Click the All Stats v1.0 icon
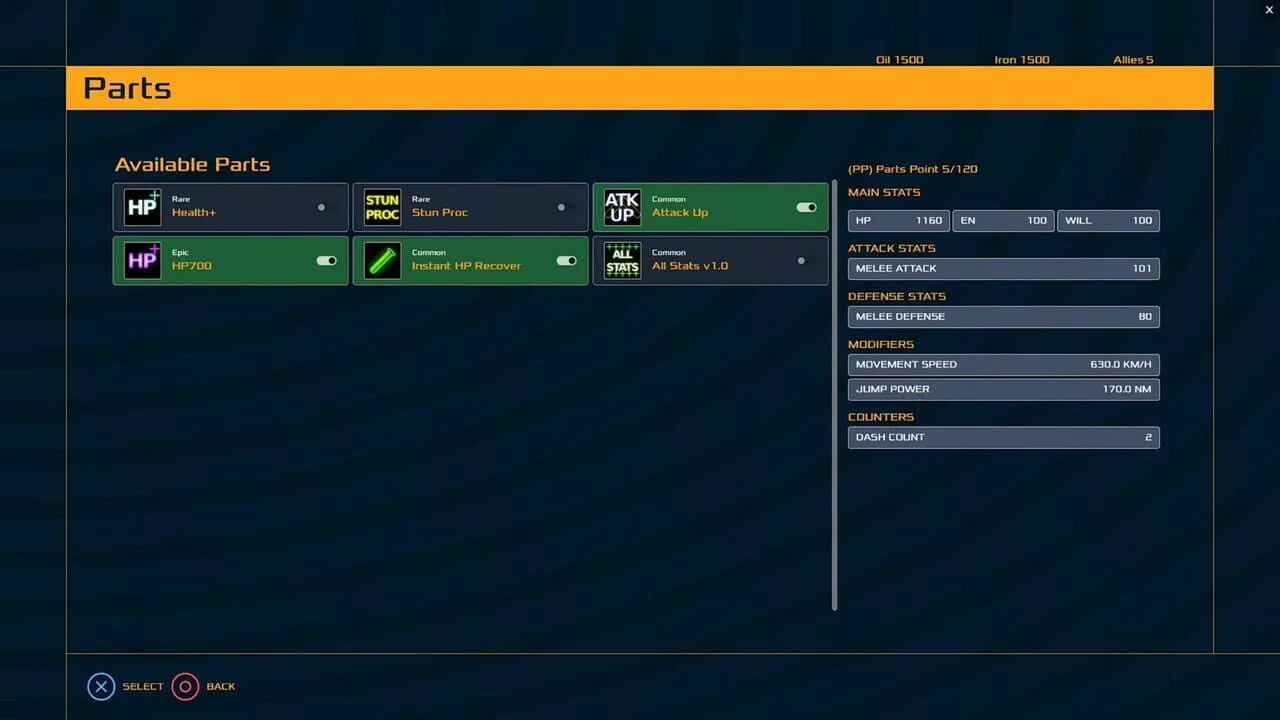Screen dimensions: 1280x720 (x=622, y=261)
